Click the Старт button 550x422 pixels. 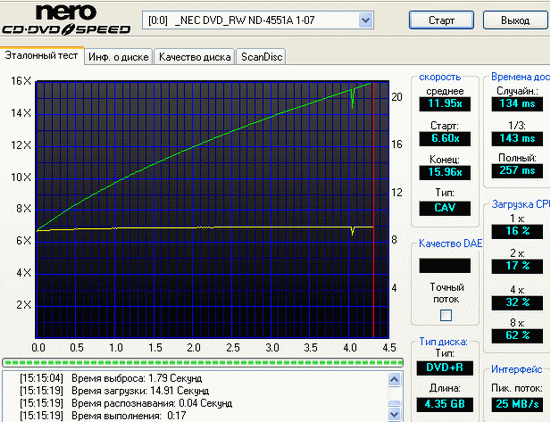[x=441, y=20]
